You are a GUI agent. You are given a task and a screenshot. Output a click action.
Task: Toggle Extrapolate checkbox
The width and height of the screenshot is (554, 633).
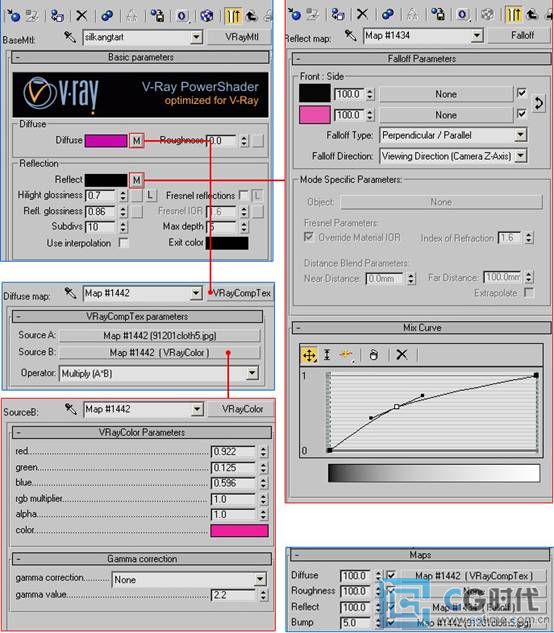tap(529, 293)
